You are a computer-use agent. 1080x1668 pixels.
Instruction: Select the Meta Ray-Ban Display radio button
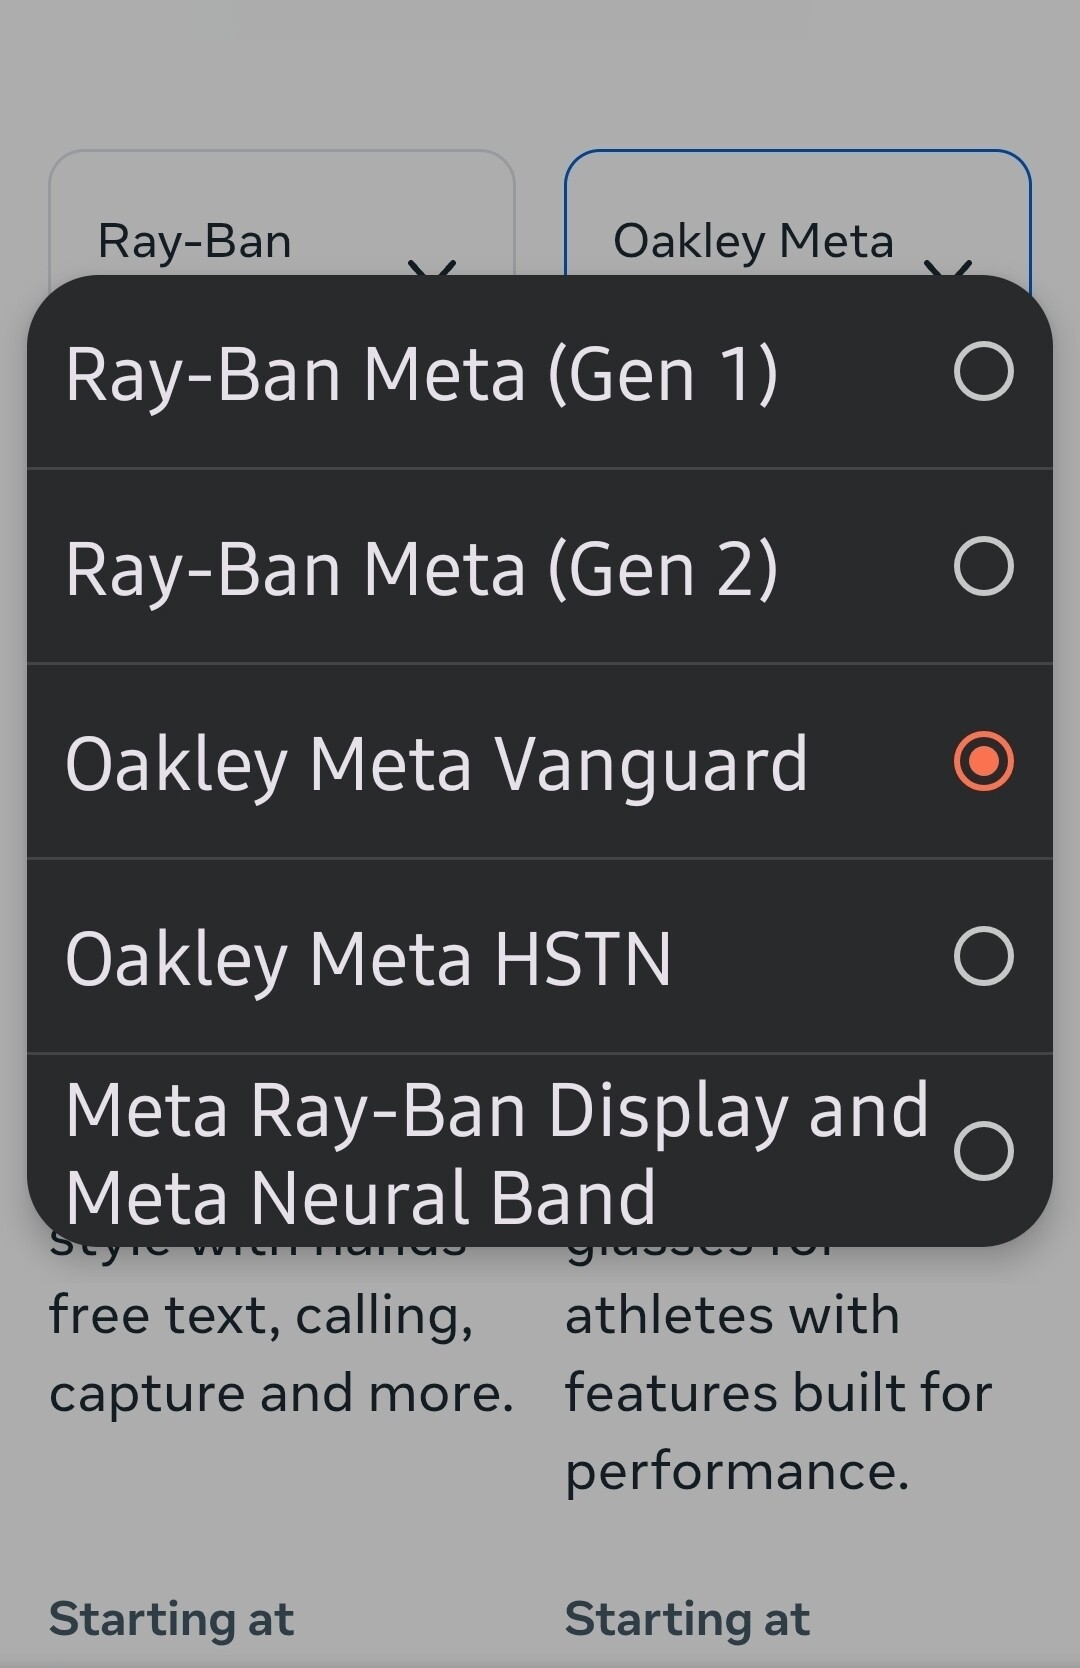(984, 1151)
